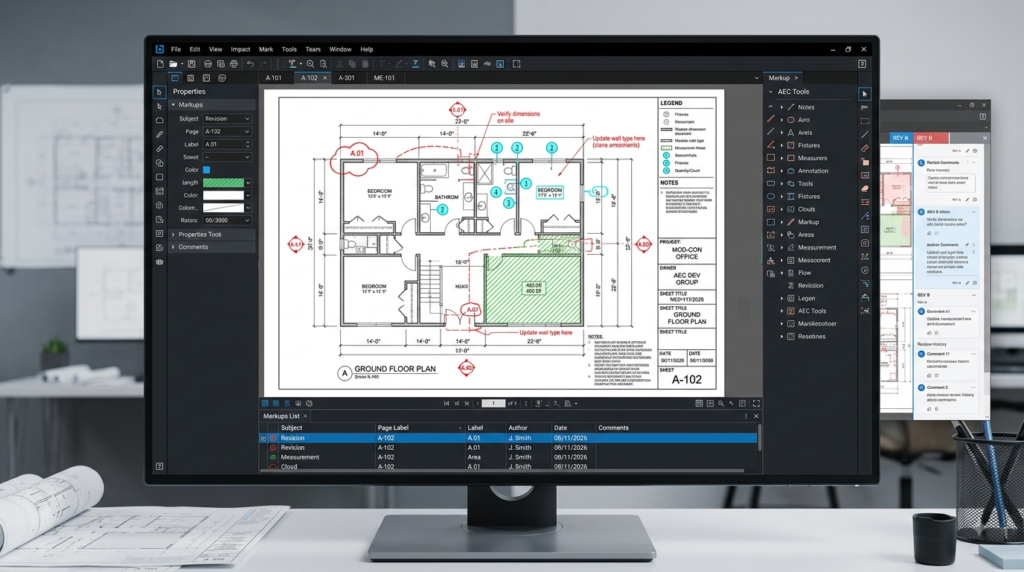Image resolution: width=1024 pixels, height=572 pixels.
Task: Select the Measurement row in Markups List
Action: 508,457
